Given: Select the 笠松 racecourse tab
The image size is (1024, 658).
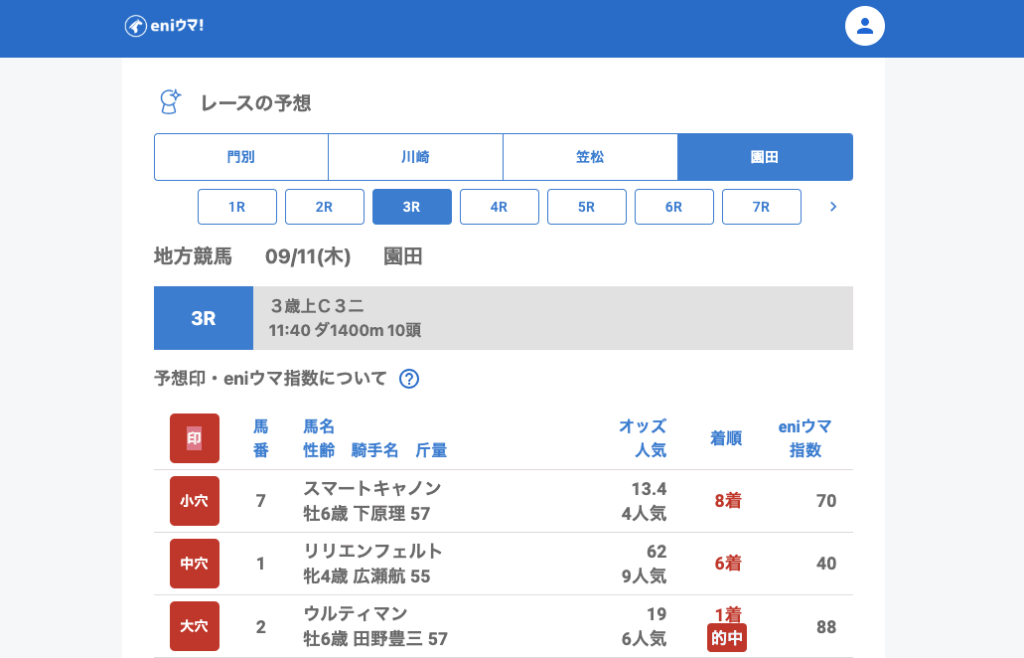Looking at the screenshot, I should click(x=590, y=157).
